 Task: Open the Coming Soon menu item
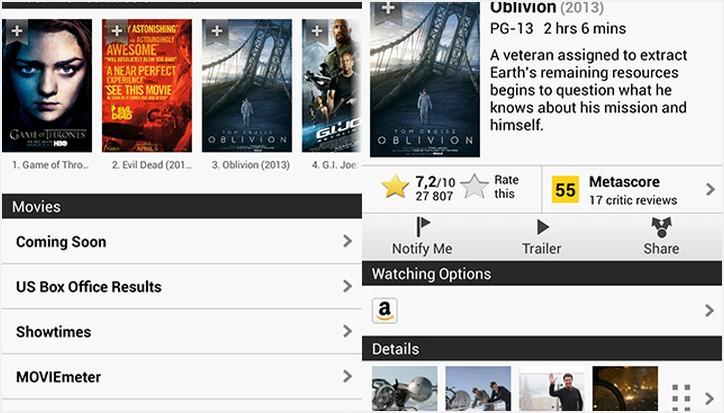[182, 241]
